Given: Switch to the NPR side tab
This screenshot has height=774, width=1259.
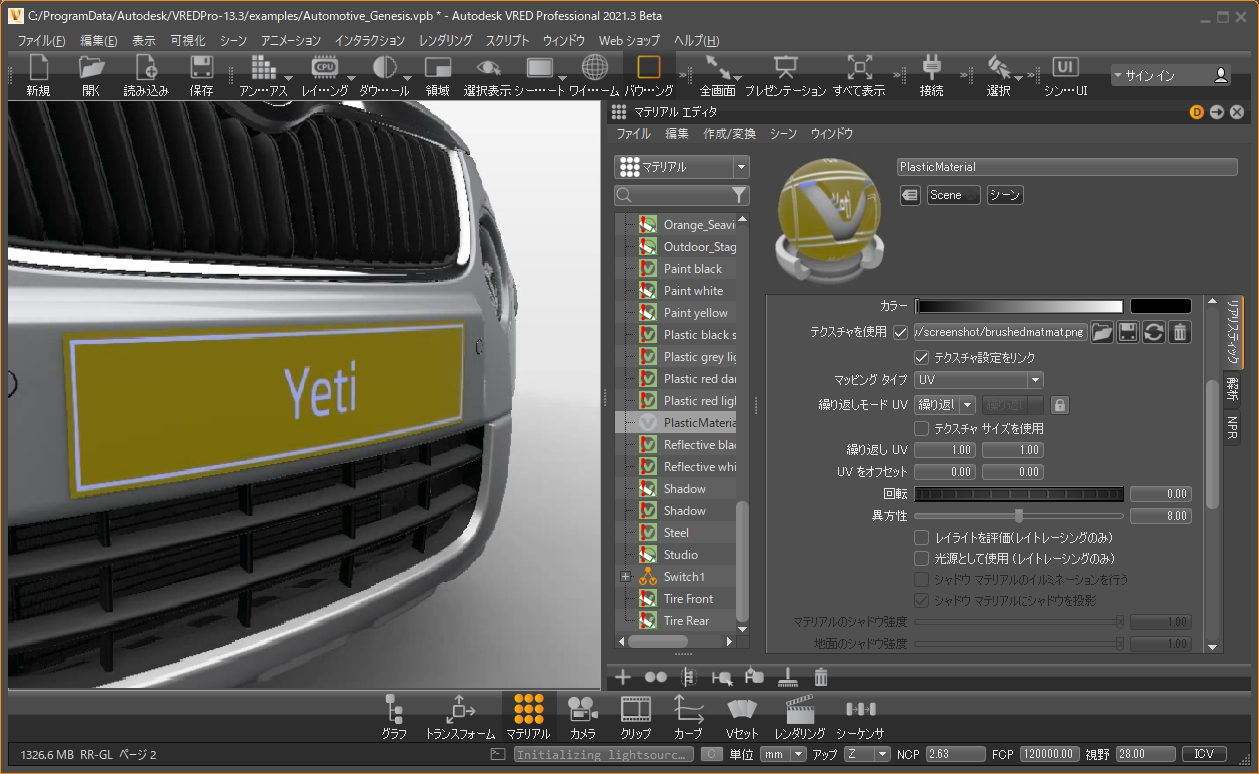Looking at the screenshot, I should 1233,428.
